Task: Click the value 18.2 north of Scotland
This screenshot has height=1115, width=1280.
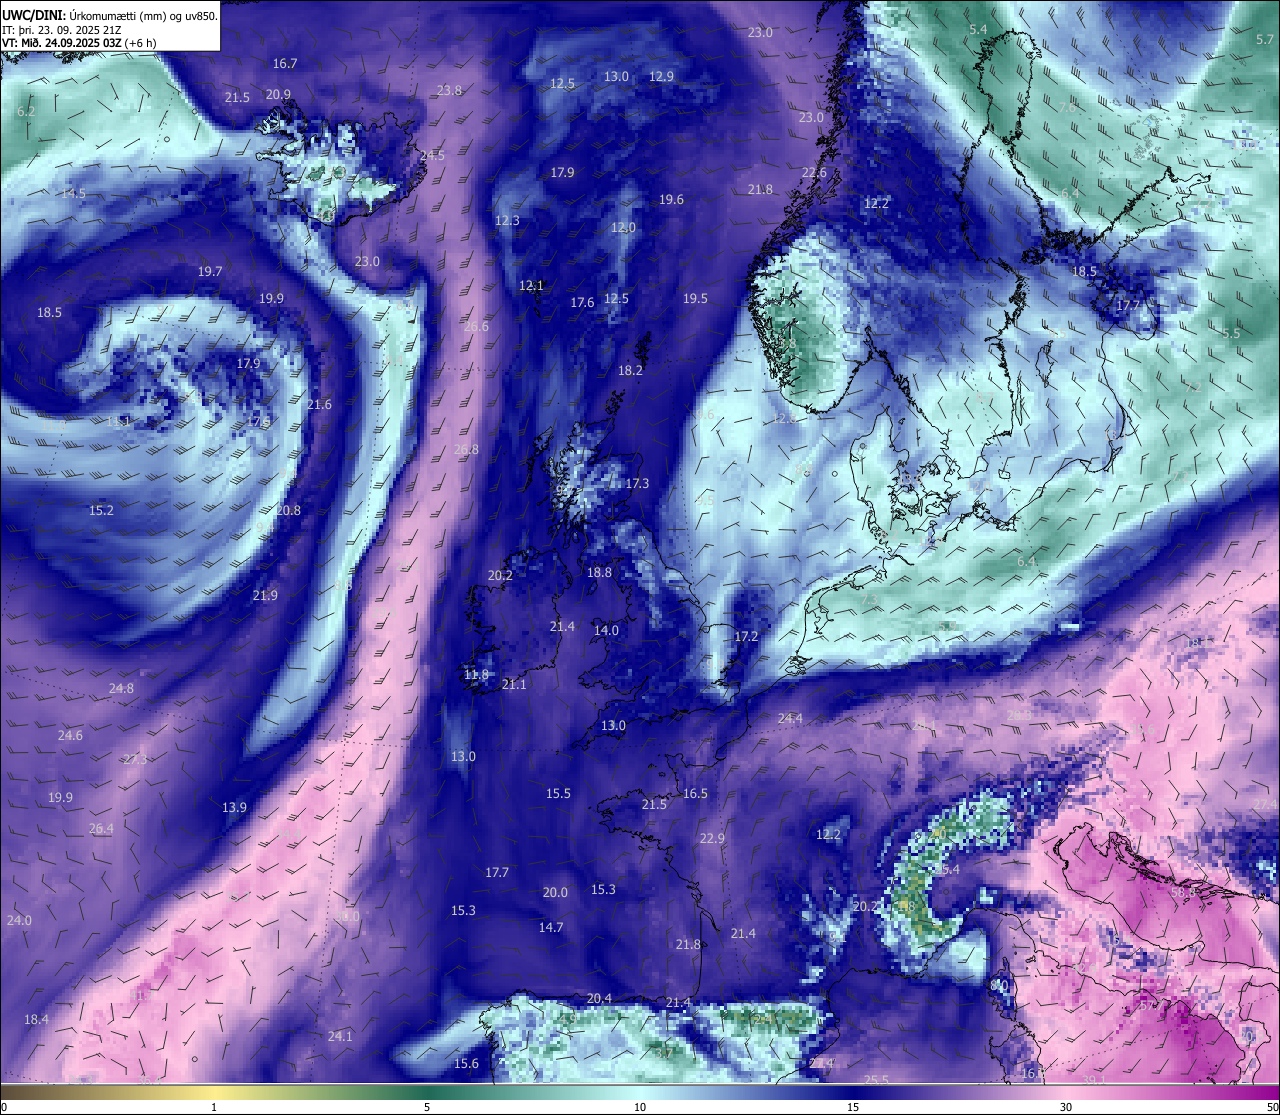Action: 630,371
